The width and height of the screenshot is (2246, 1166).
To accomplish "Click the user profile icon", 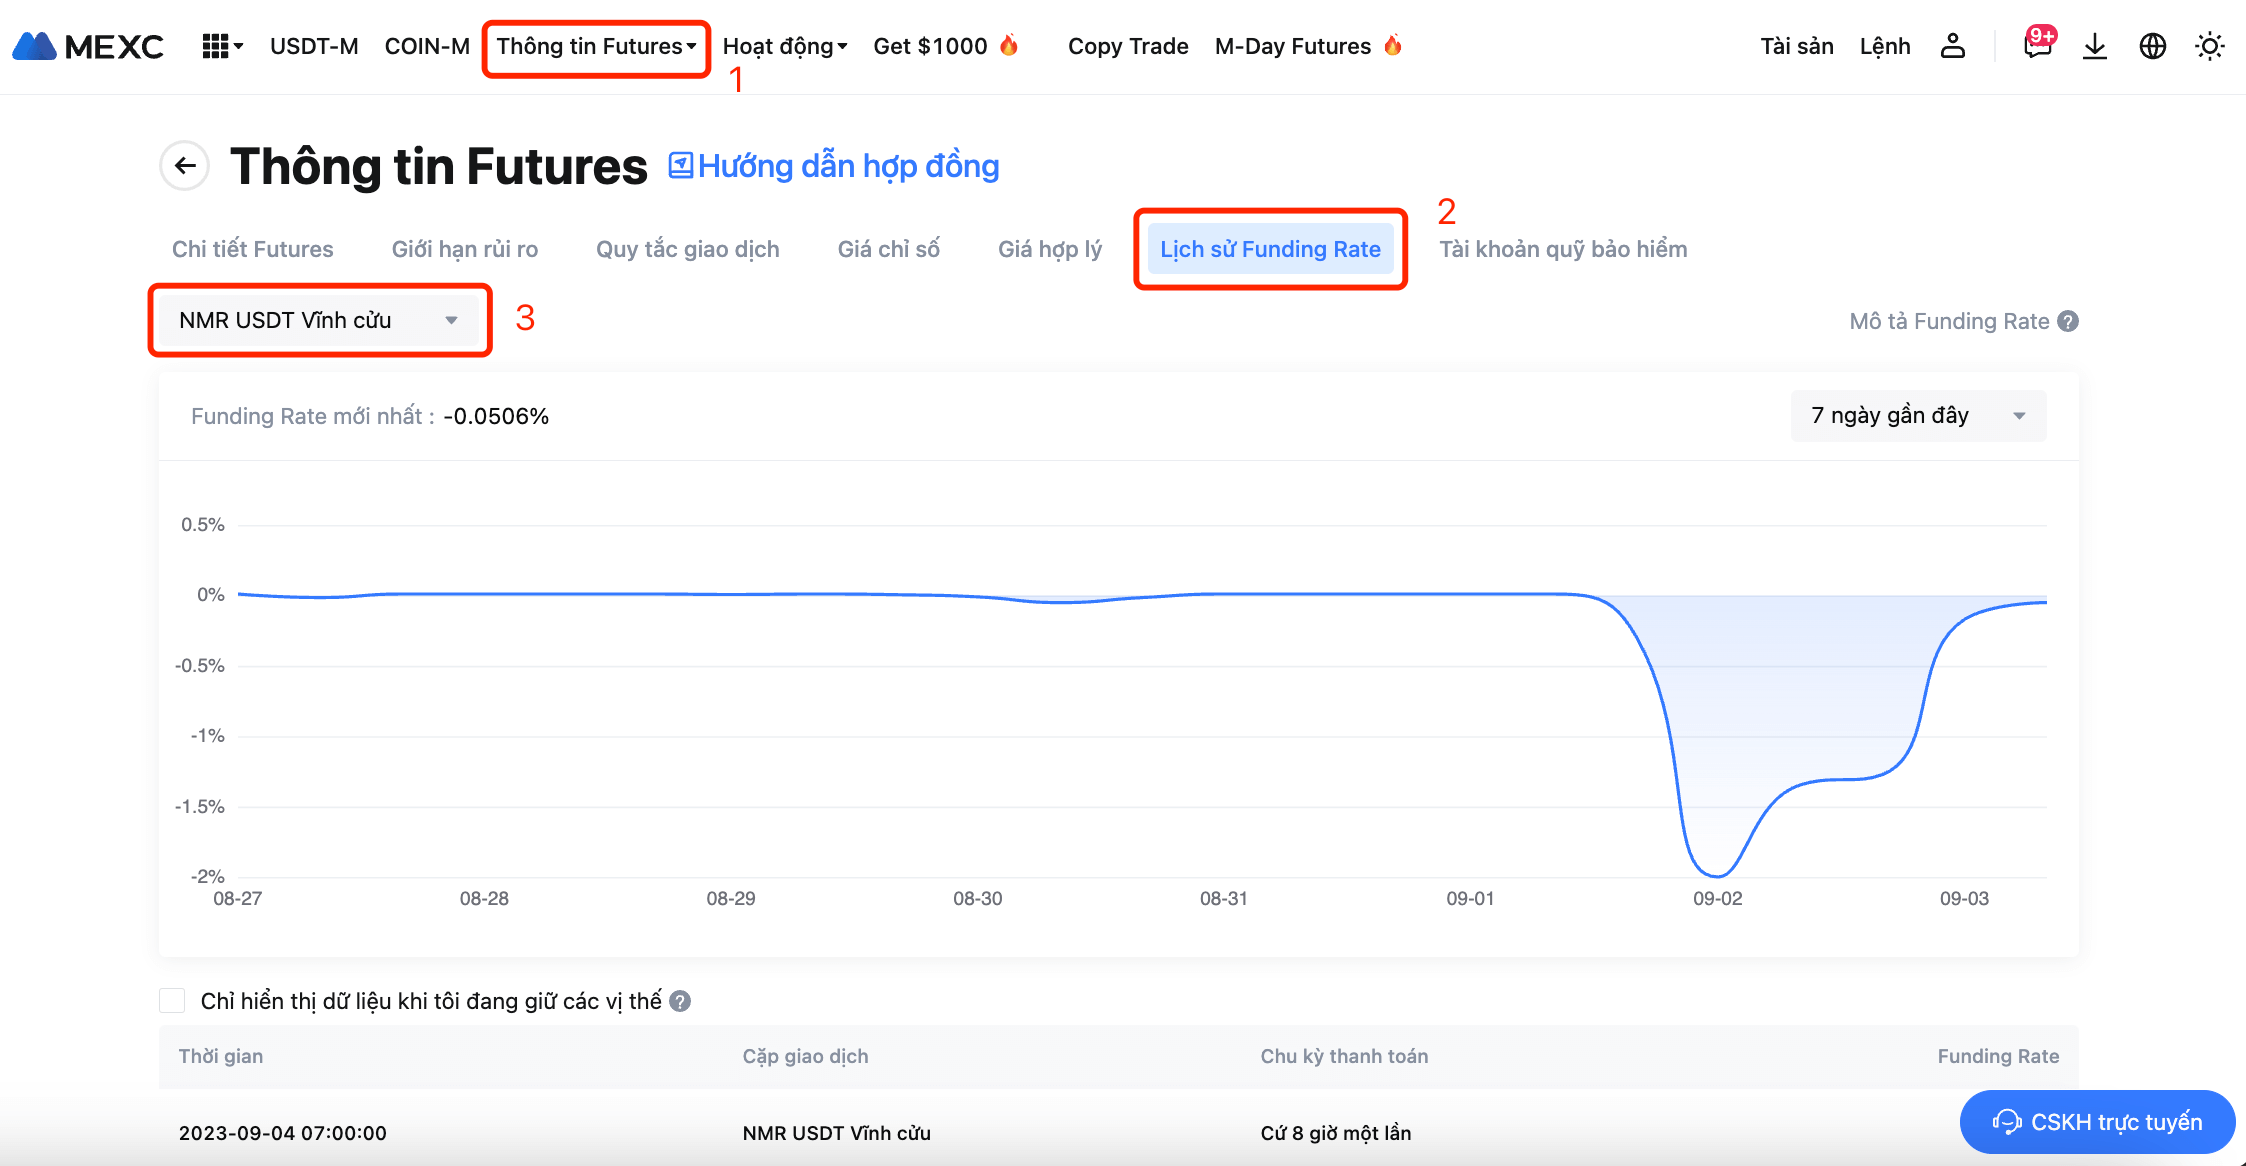I will pyautogui.click(x=1952, y=46).
